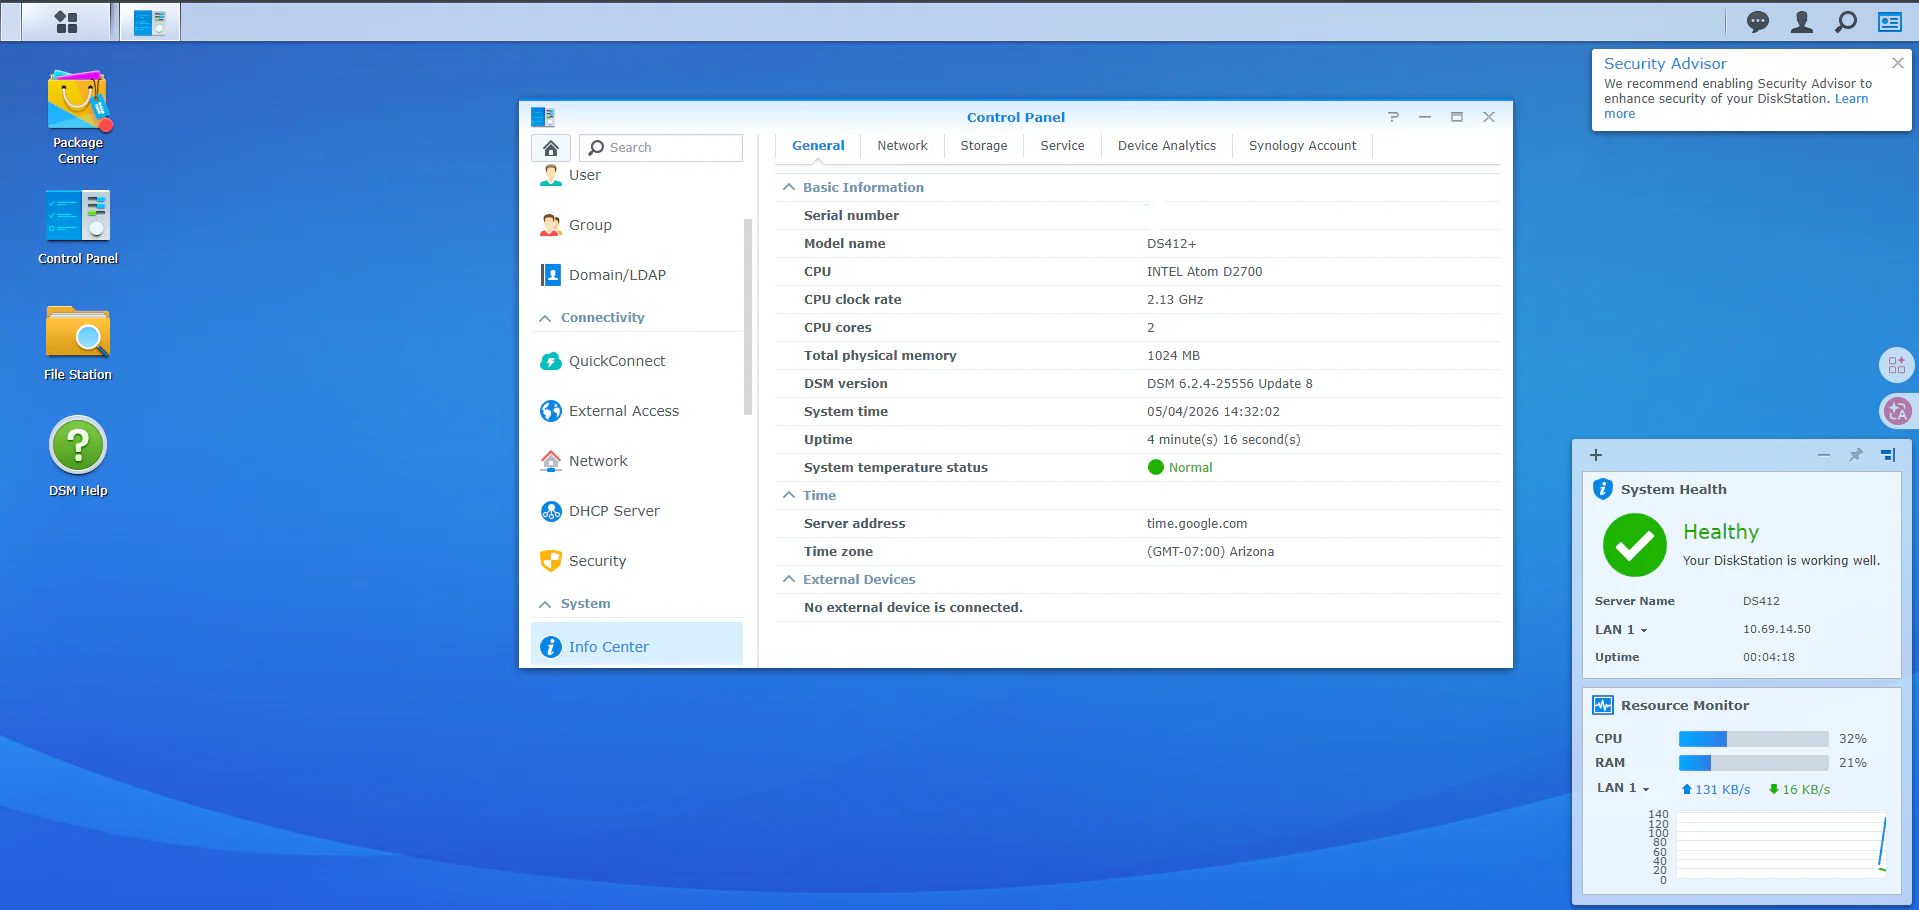Click the INTEL Atom D2700 value
1919x910 pixels.
click(1205, 271)
